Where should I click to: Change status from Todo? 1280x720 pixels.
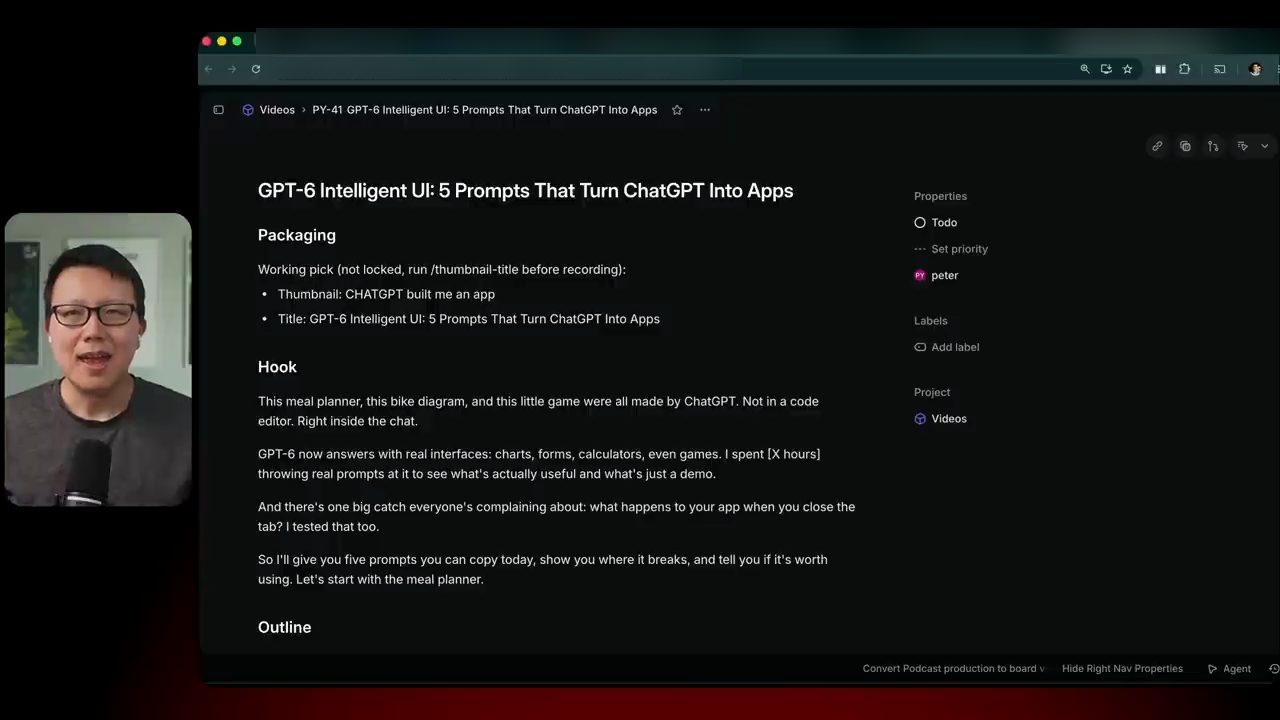pyautogui.click(x=936, y=223)
